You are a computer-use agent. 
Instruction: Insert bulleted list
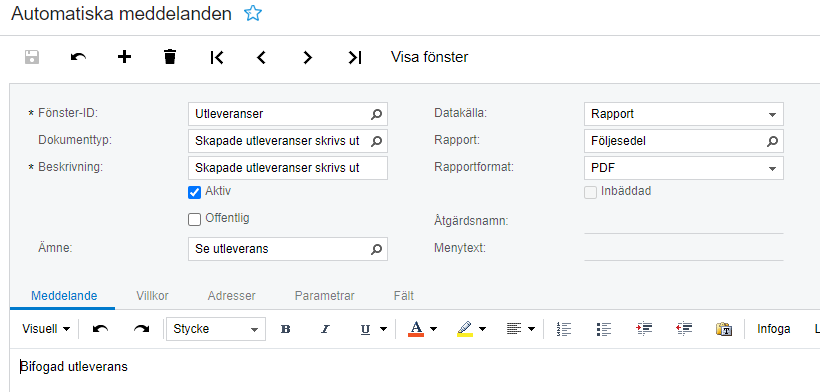pyautogui.click(x=604, y=329)
